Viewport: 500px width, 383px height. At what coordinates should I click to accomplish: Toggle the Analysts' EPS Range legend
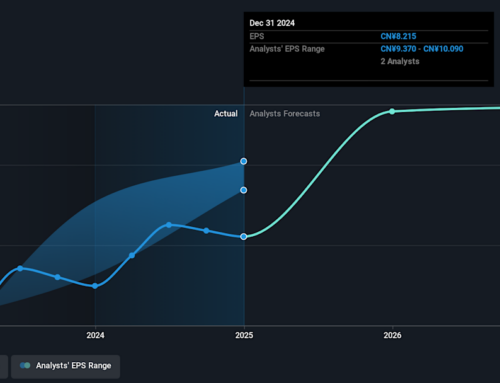(65, 366)
